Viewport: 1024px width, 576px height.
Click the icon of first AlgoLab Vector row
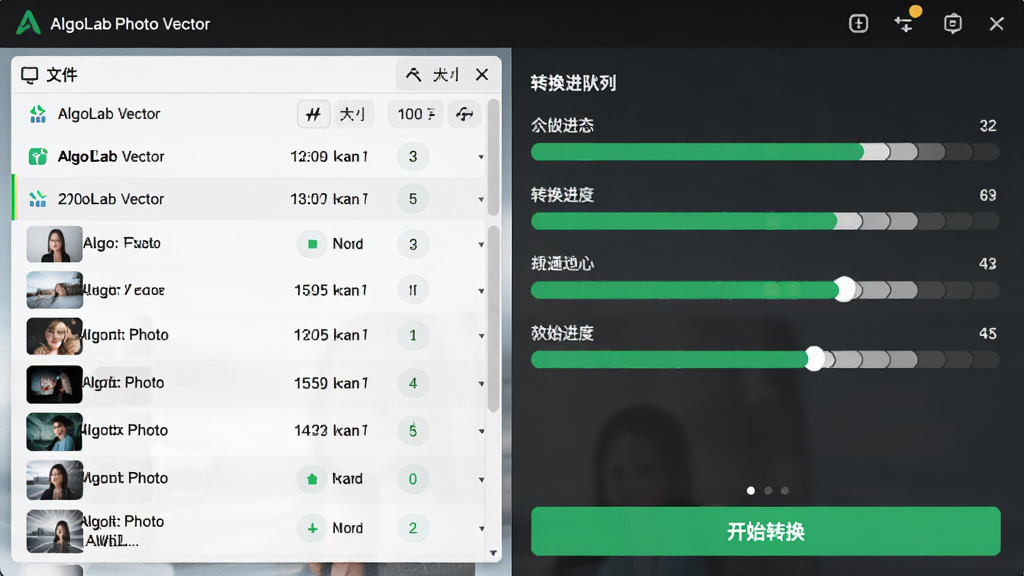click(38, 114)
